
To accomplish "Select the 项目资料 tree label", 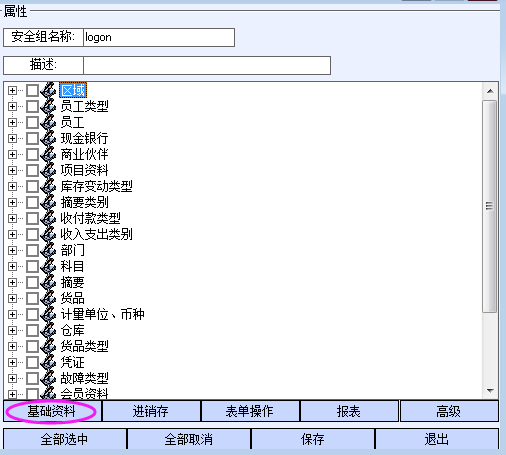I will pyautogui.click(x=85, y=170).
